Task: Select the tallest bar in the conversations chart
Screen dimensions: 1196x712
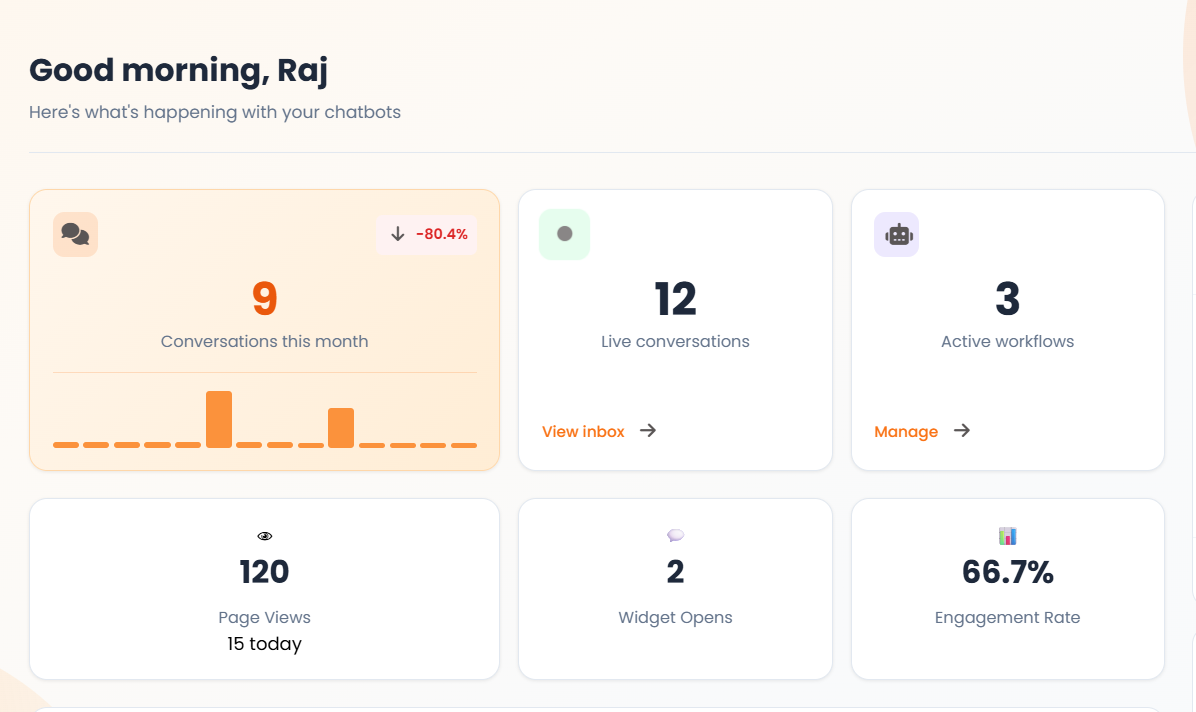Action: pyautogui.click(x=220, y=418)
